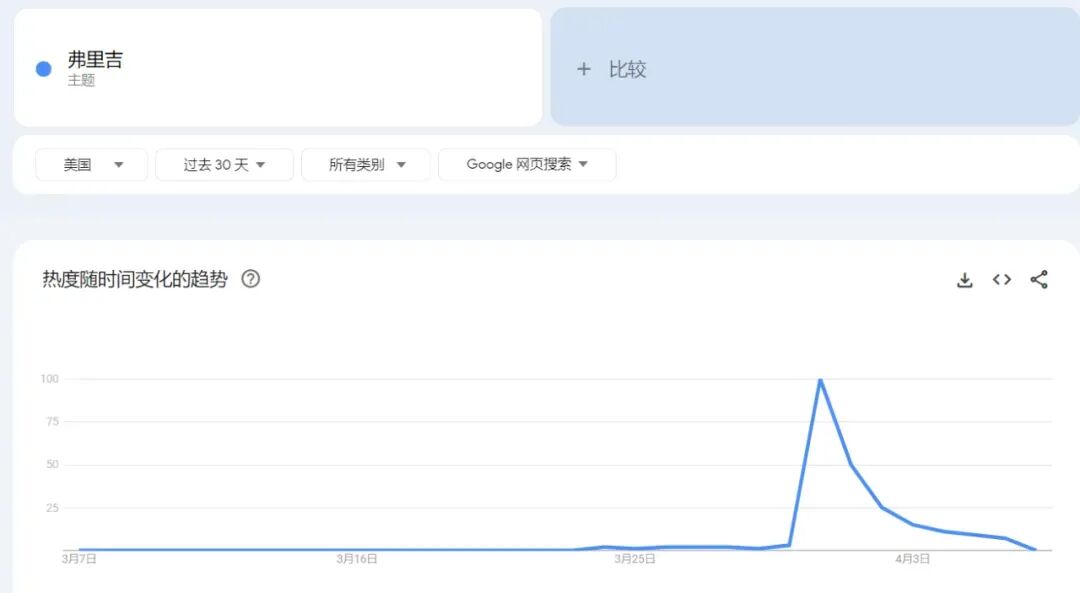Click the 75 y-axis value
Viewport: 1080px width, 593px height.
pyautogui.click(x=52, y=422)
